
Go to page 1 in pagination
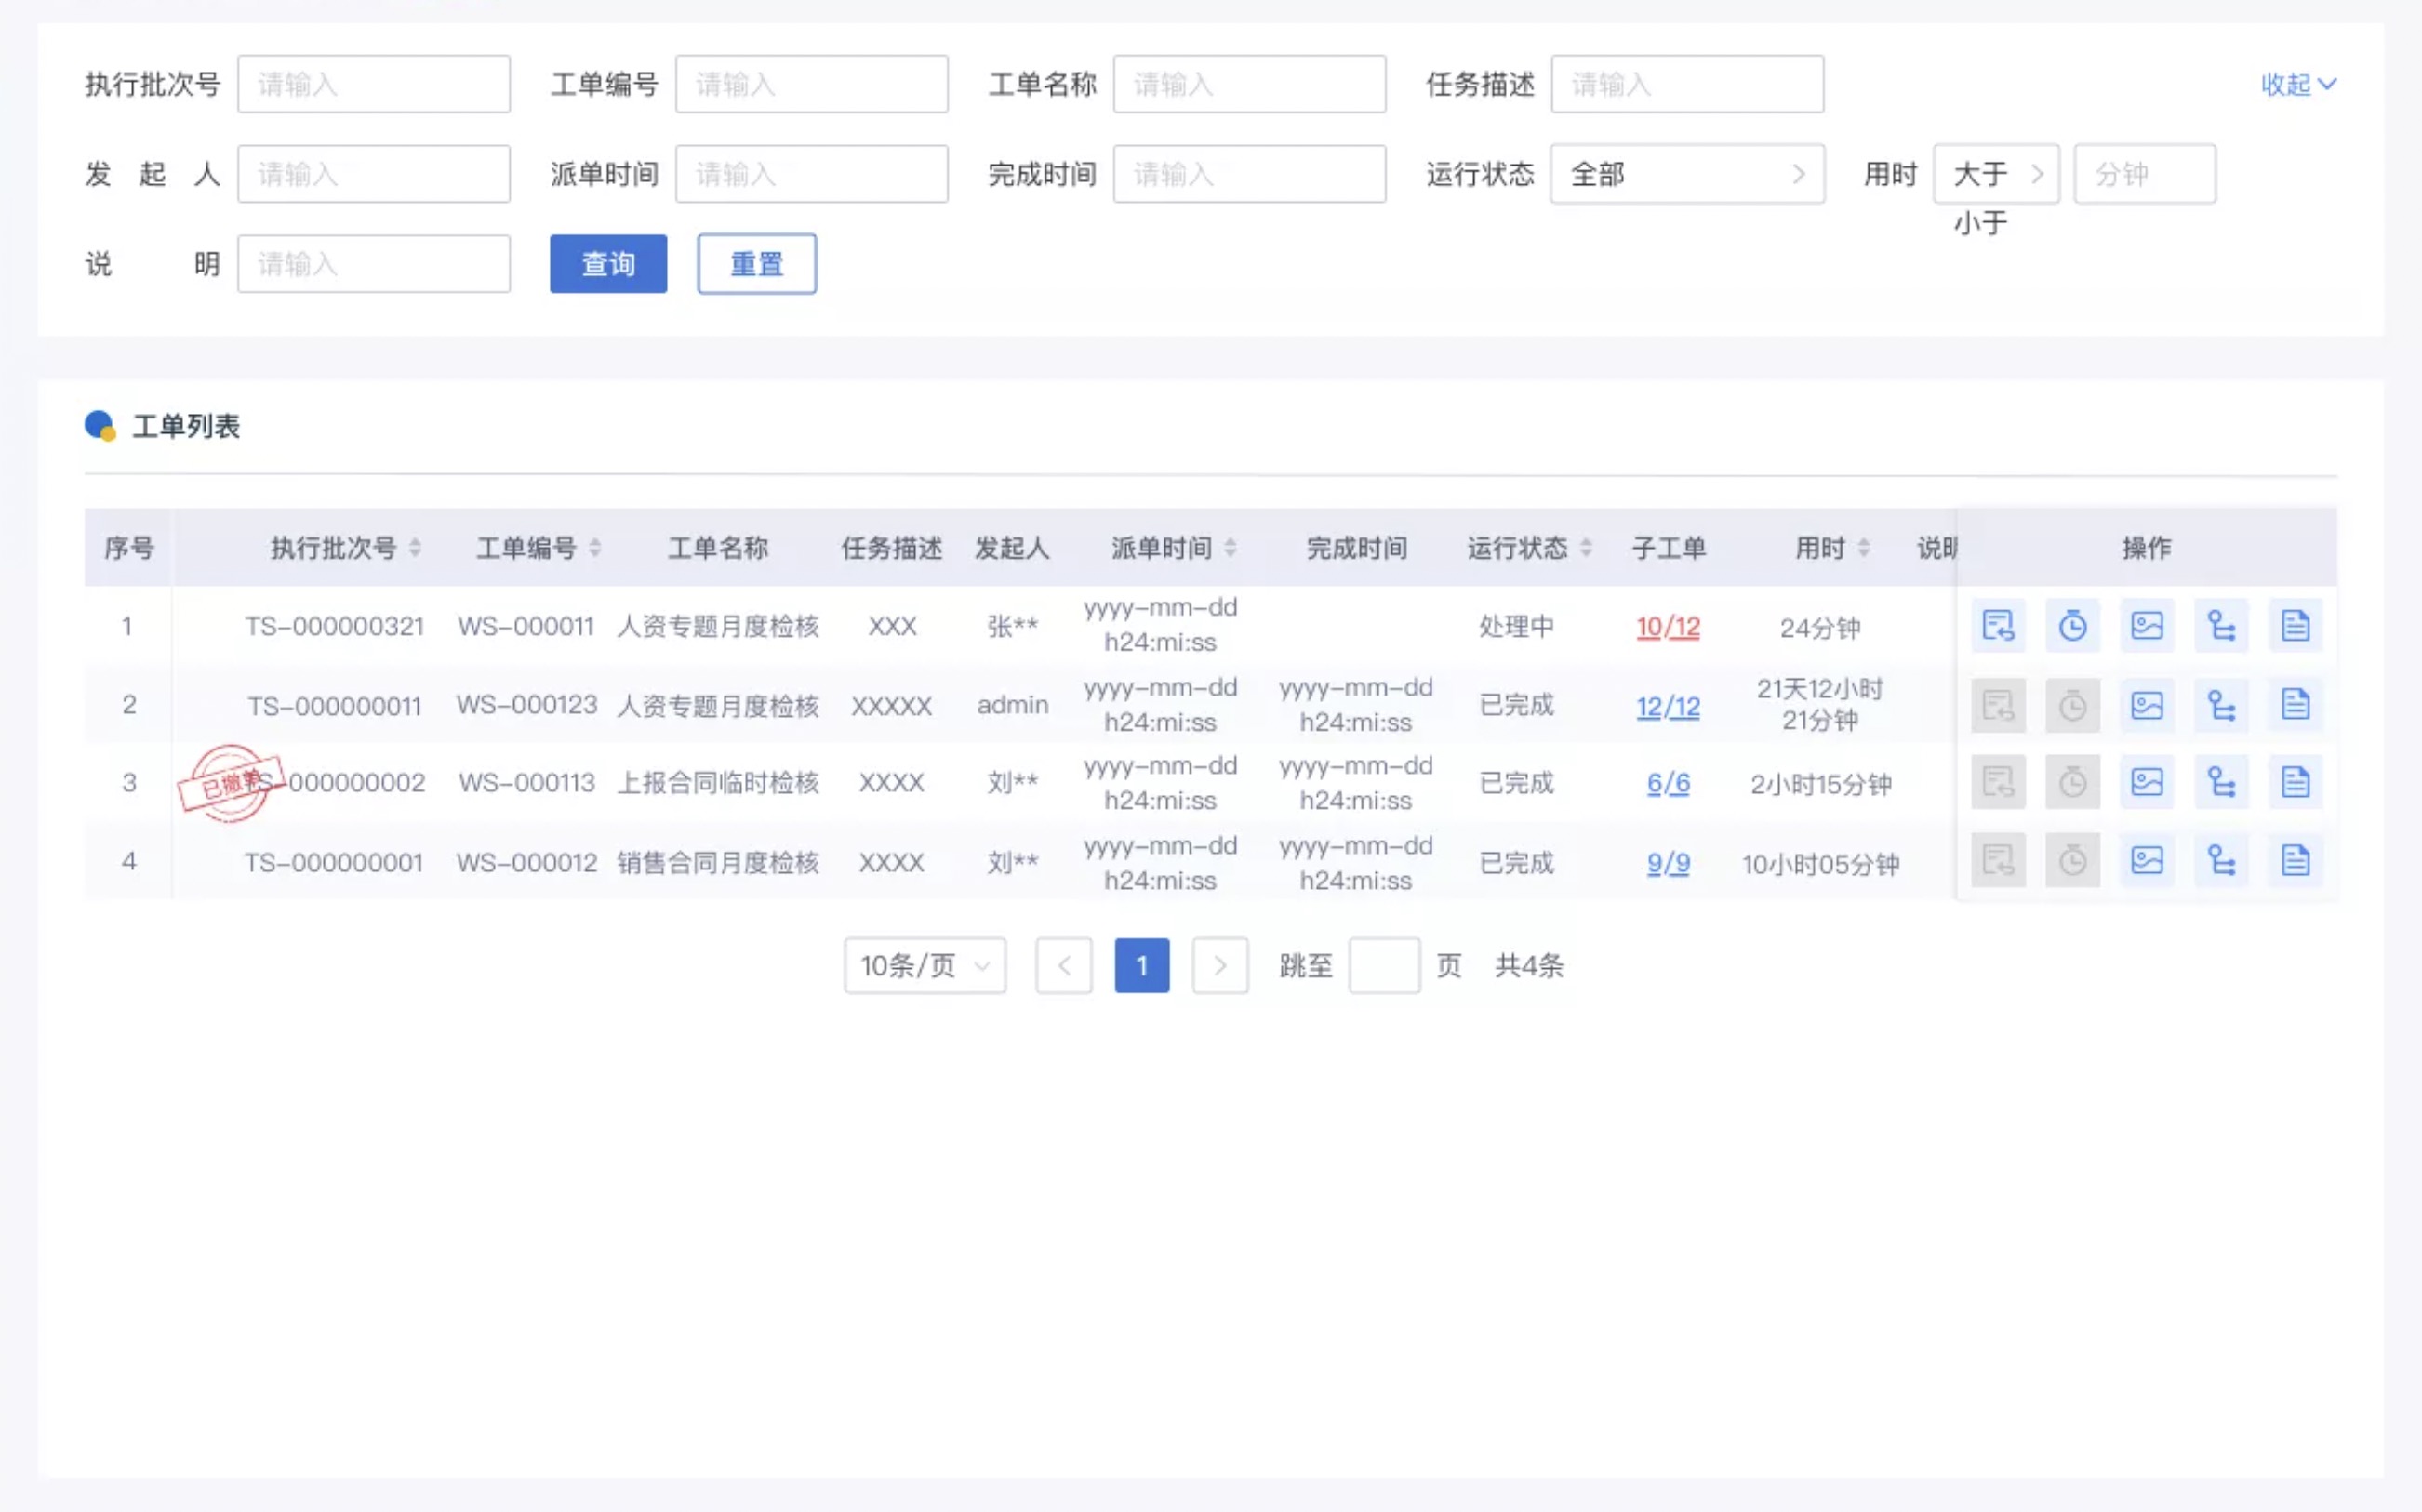point(1141,965)
